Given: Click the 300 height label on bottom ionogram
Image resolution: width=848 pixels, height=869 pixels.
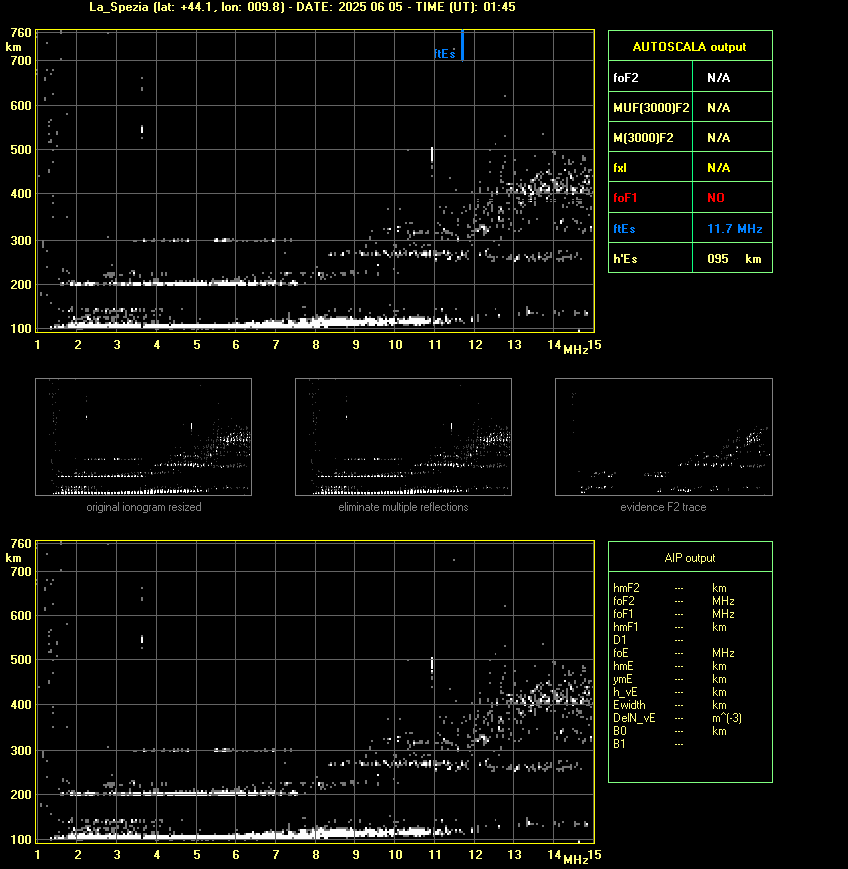Looking at the screenshot, I should pyautogui.click(x=21, y=750).
